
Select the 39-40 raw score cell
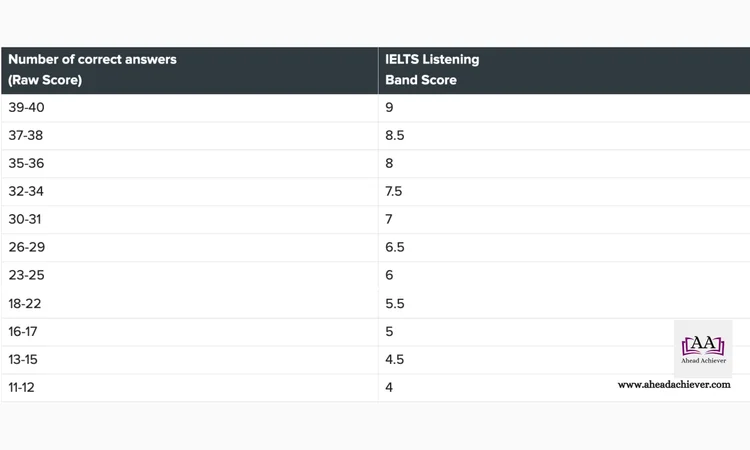pos(189,108)
